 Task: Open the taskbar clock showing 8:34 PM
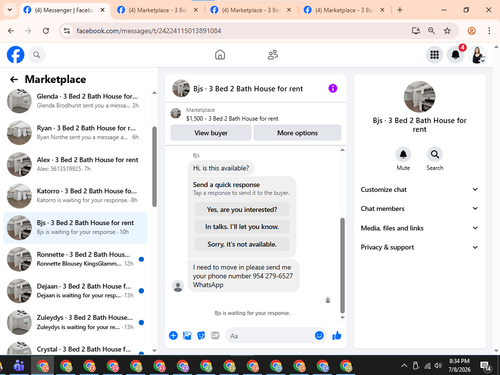459,365
